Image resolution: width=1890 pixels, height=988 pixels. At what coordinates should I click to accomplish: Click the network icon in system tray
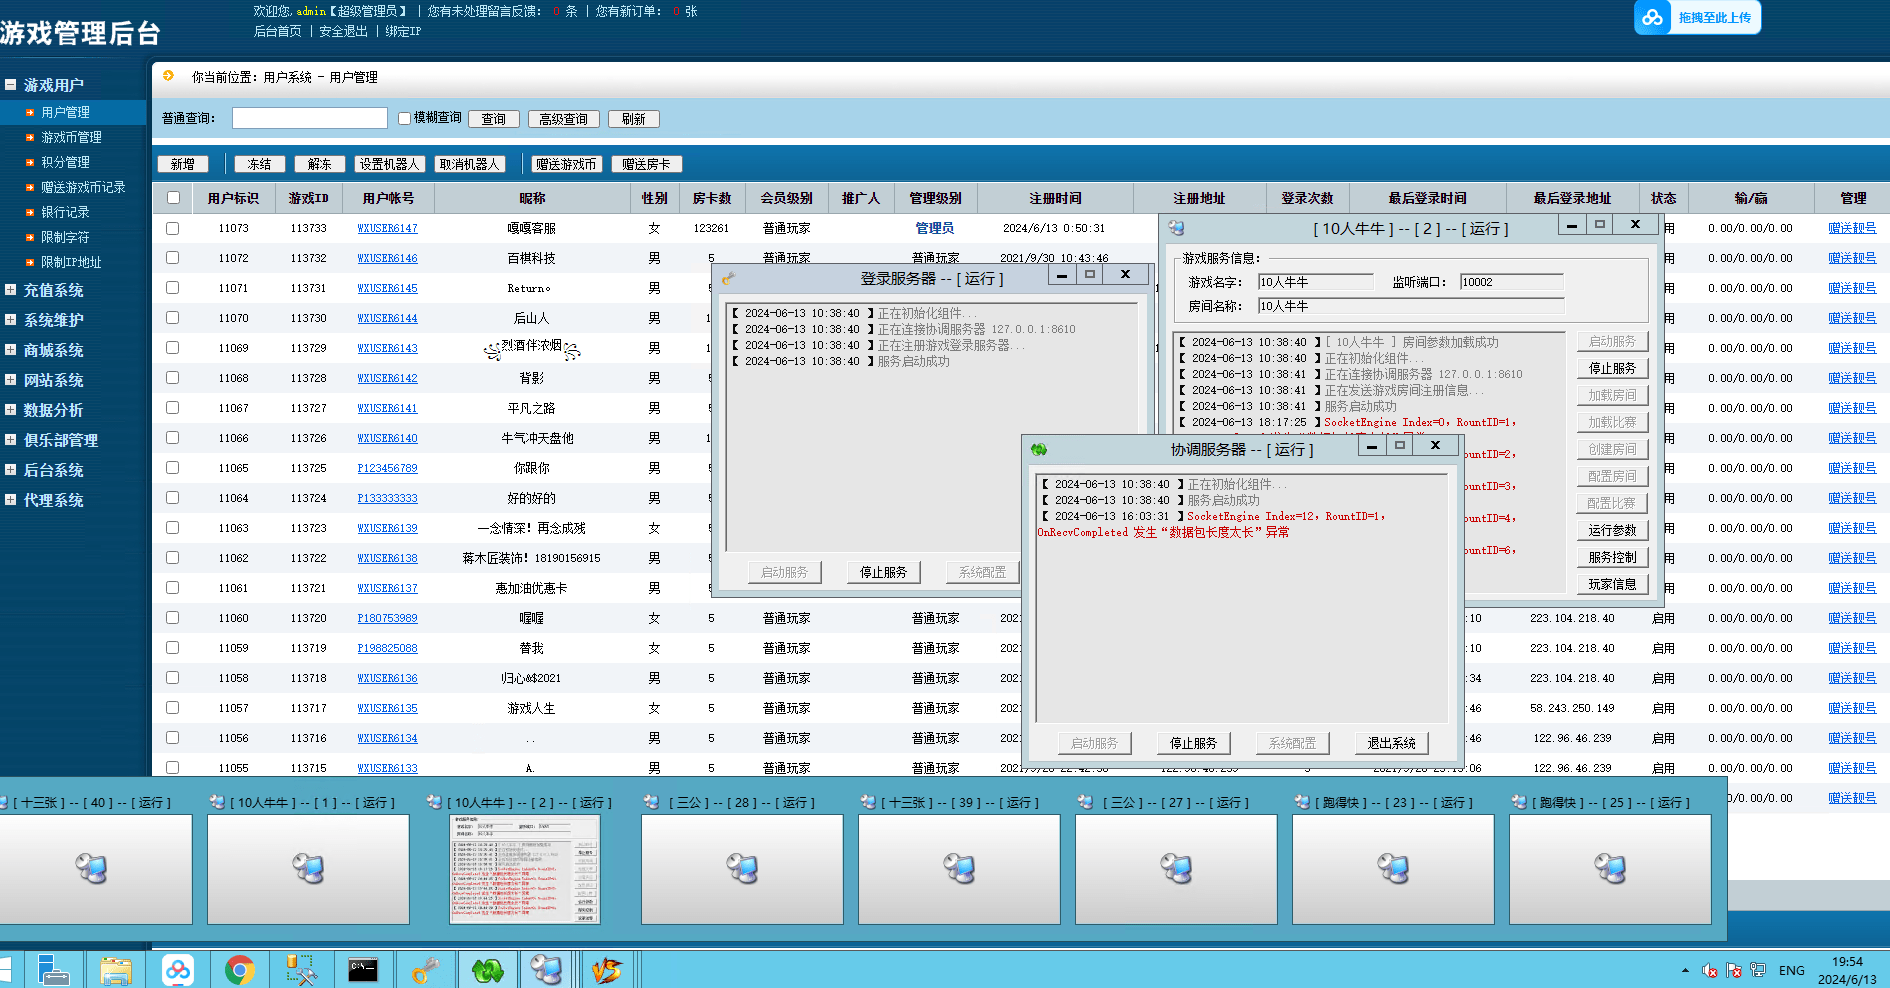point(1757,970)
